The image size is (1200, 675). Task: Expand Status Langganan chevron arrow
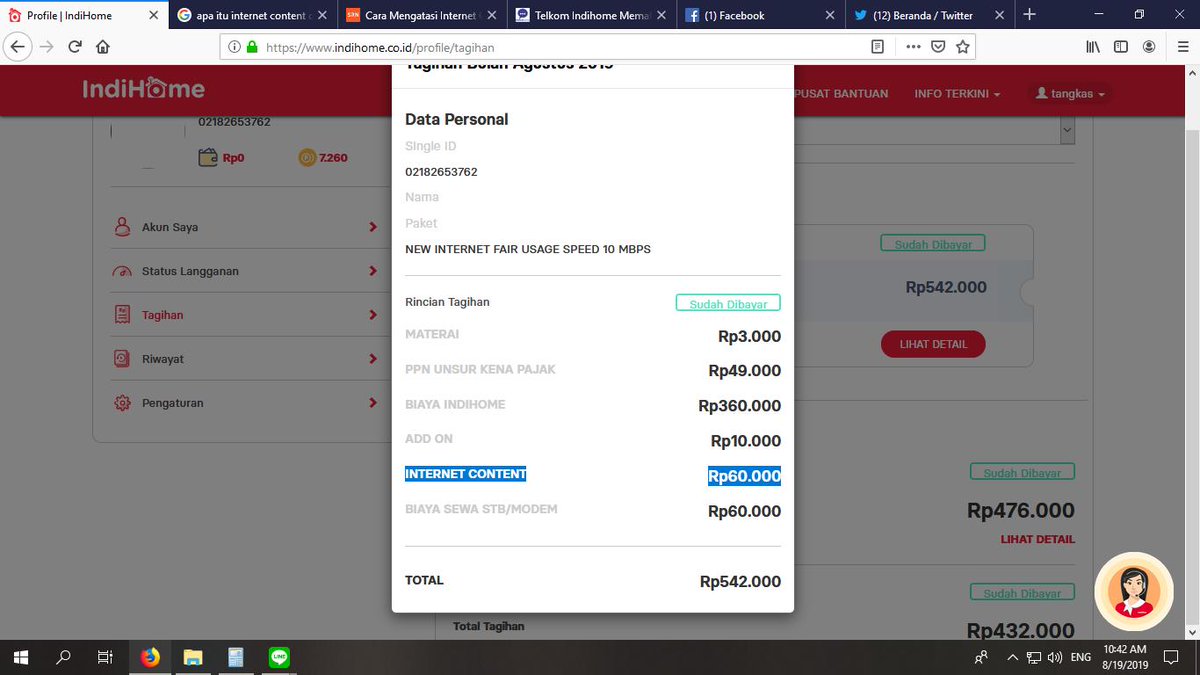coord(373,271)
